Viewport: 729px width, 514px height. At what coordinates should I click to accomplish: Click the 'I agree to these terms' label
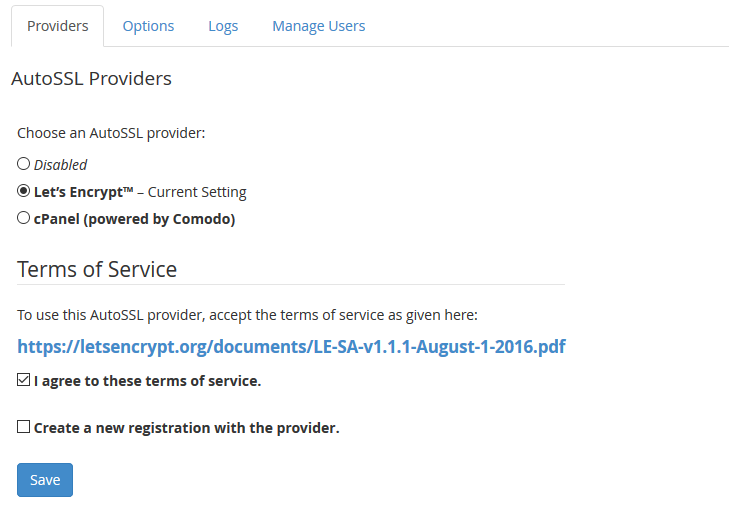pyautogui.click(x=147, y=381)
